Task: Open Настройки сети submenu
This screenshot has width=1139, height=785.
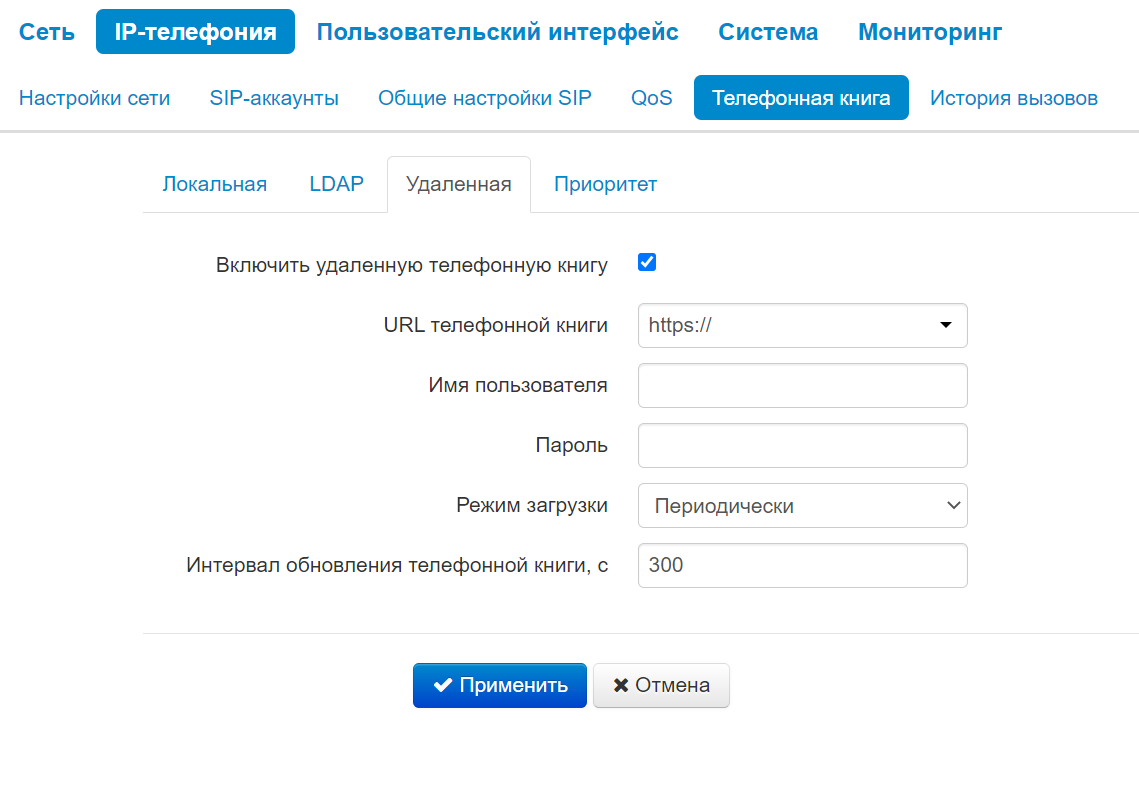Action: 95,98
